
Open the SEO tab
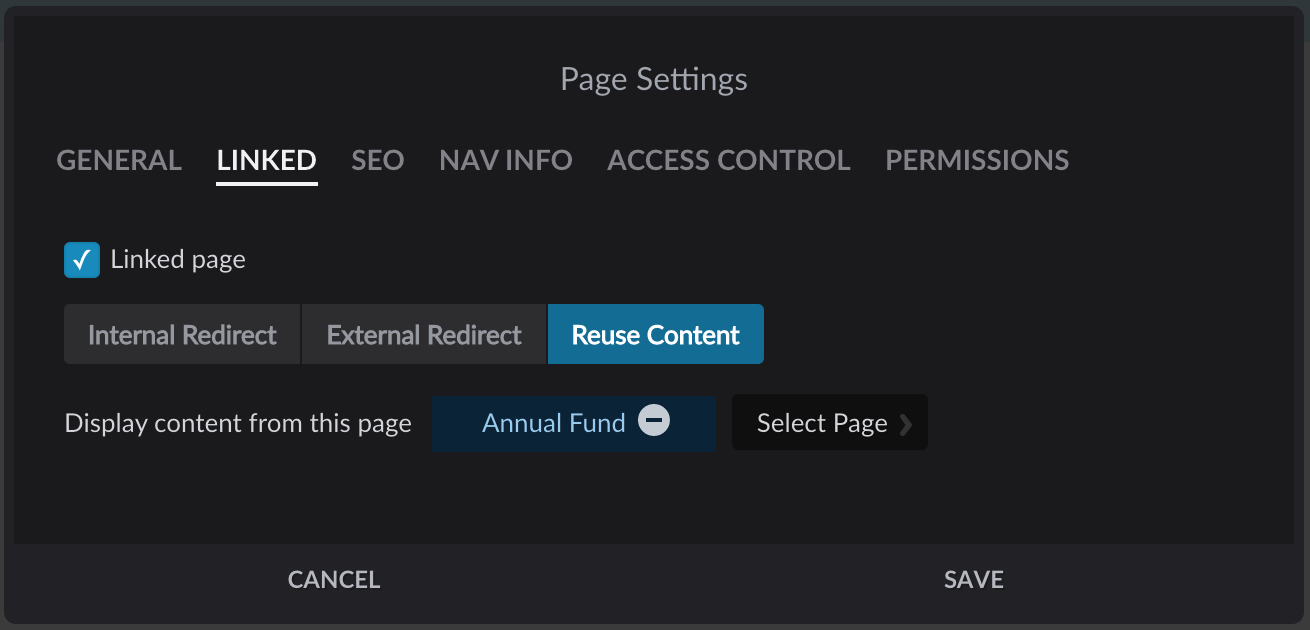[x=378, y=160]
